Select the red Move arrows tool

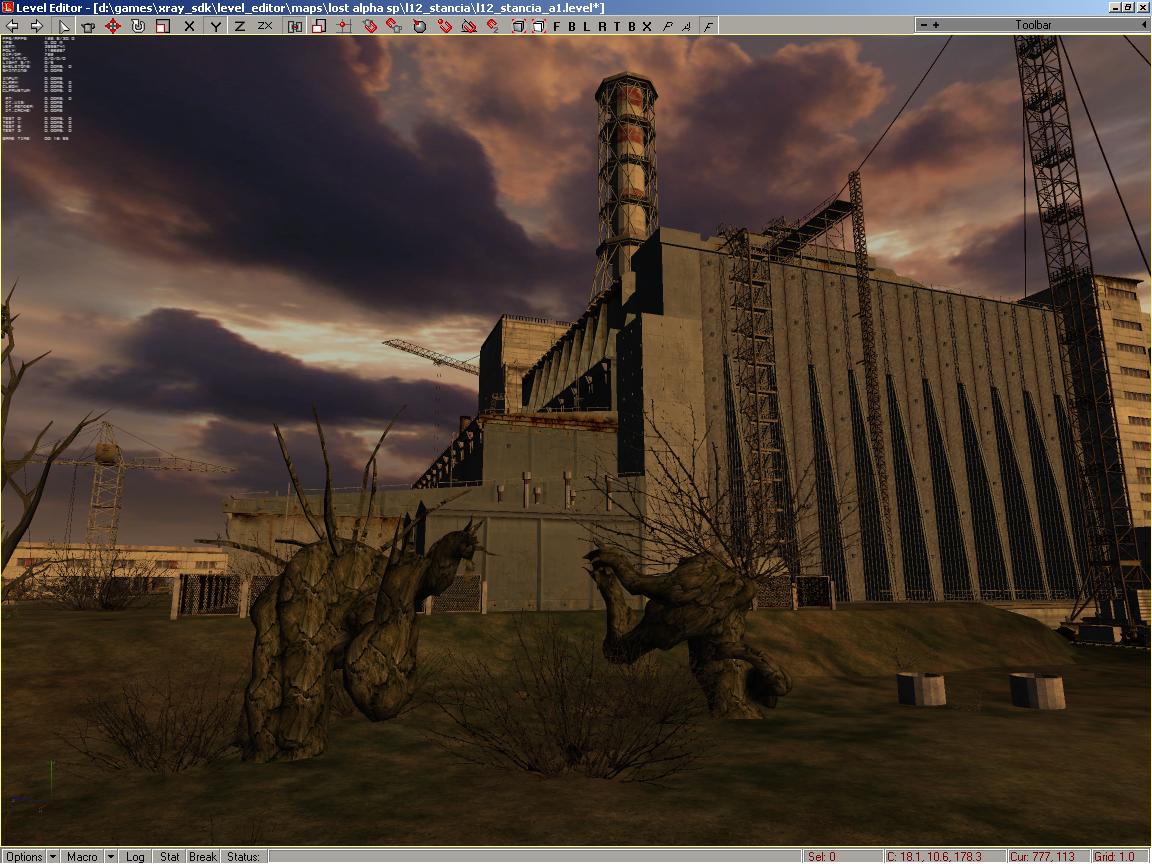pos(112,26)
